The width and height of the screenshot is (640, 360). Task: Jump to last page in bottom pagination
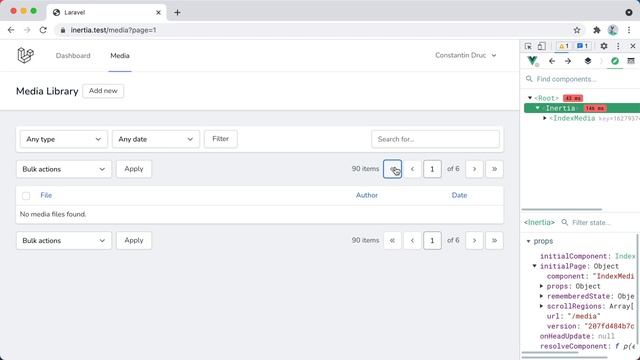coord(494,240)
